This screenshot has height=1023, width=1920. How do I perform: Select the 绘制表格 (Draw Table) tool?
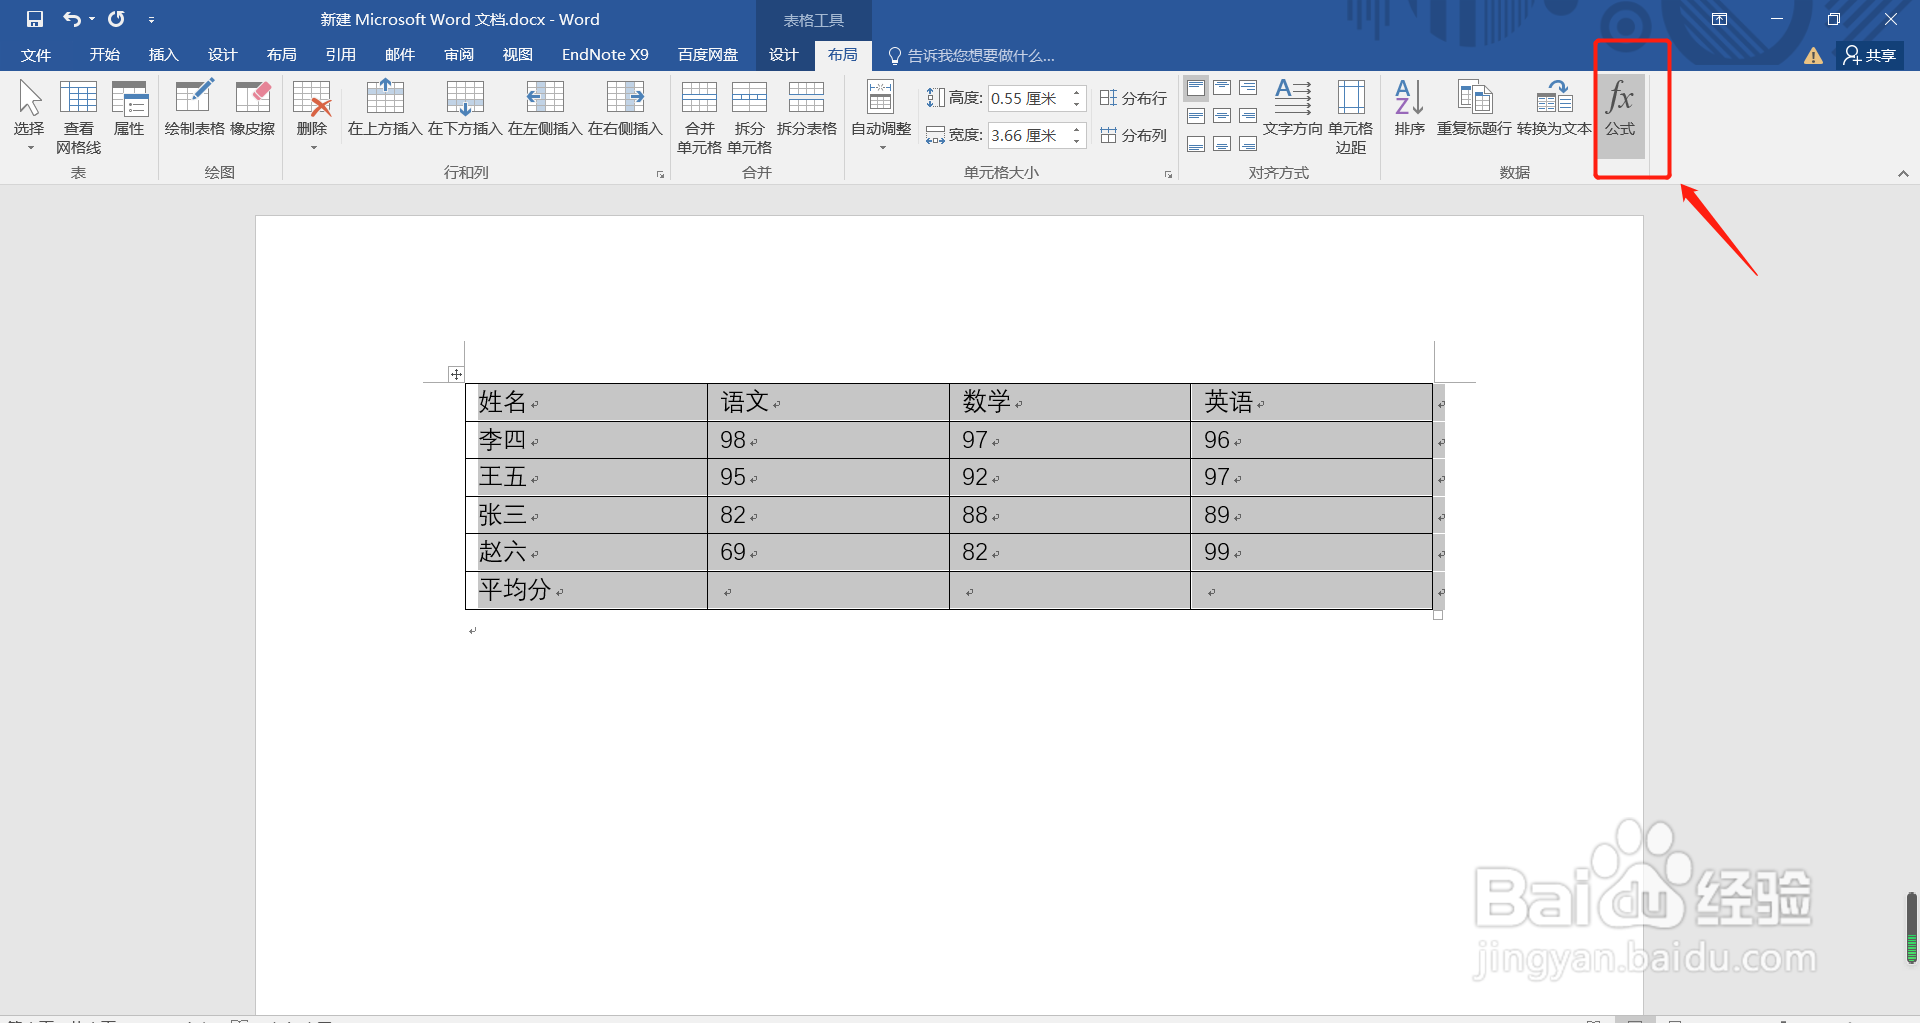point(193,112)
